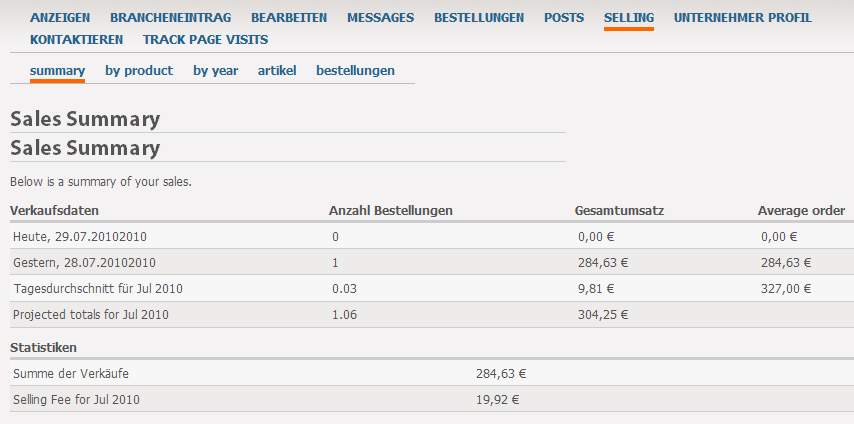This screenshot has height=424, width=854.
Task: Click the POSTS tab
Action: click(564, 18)
